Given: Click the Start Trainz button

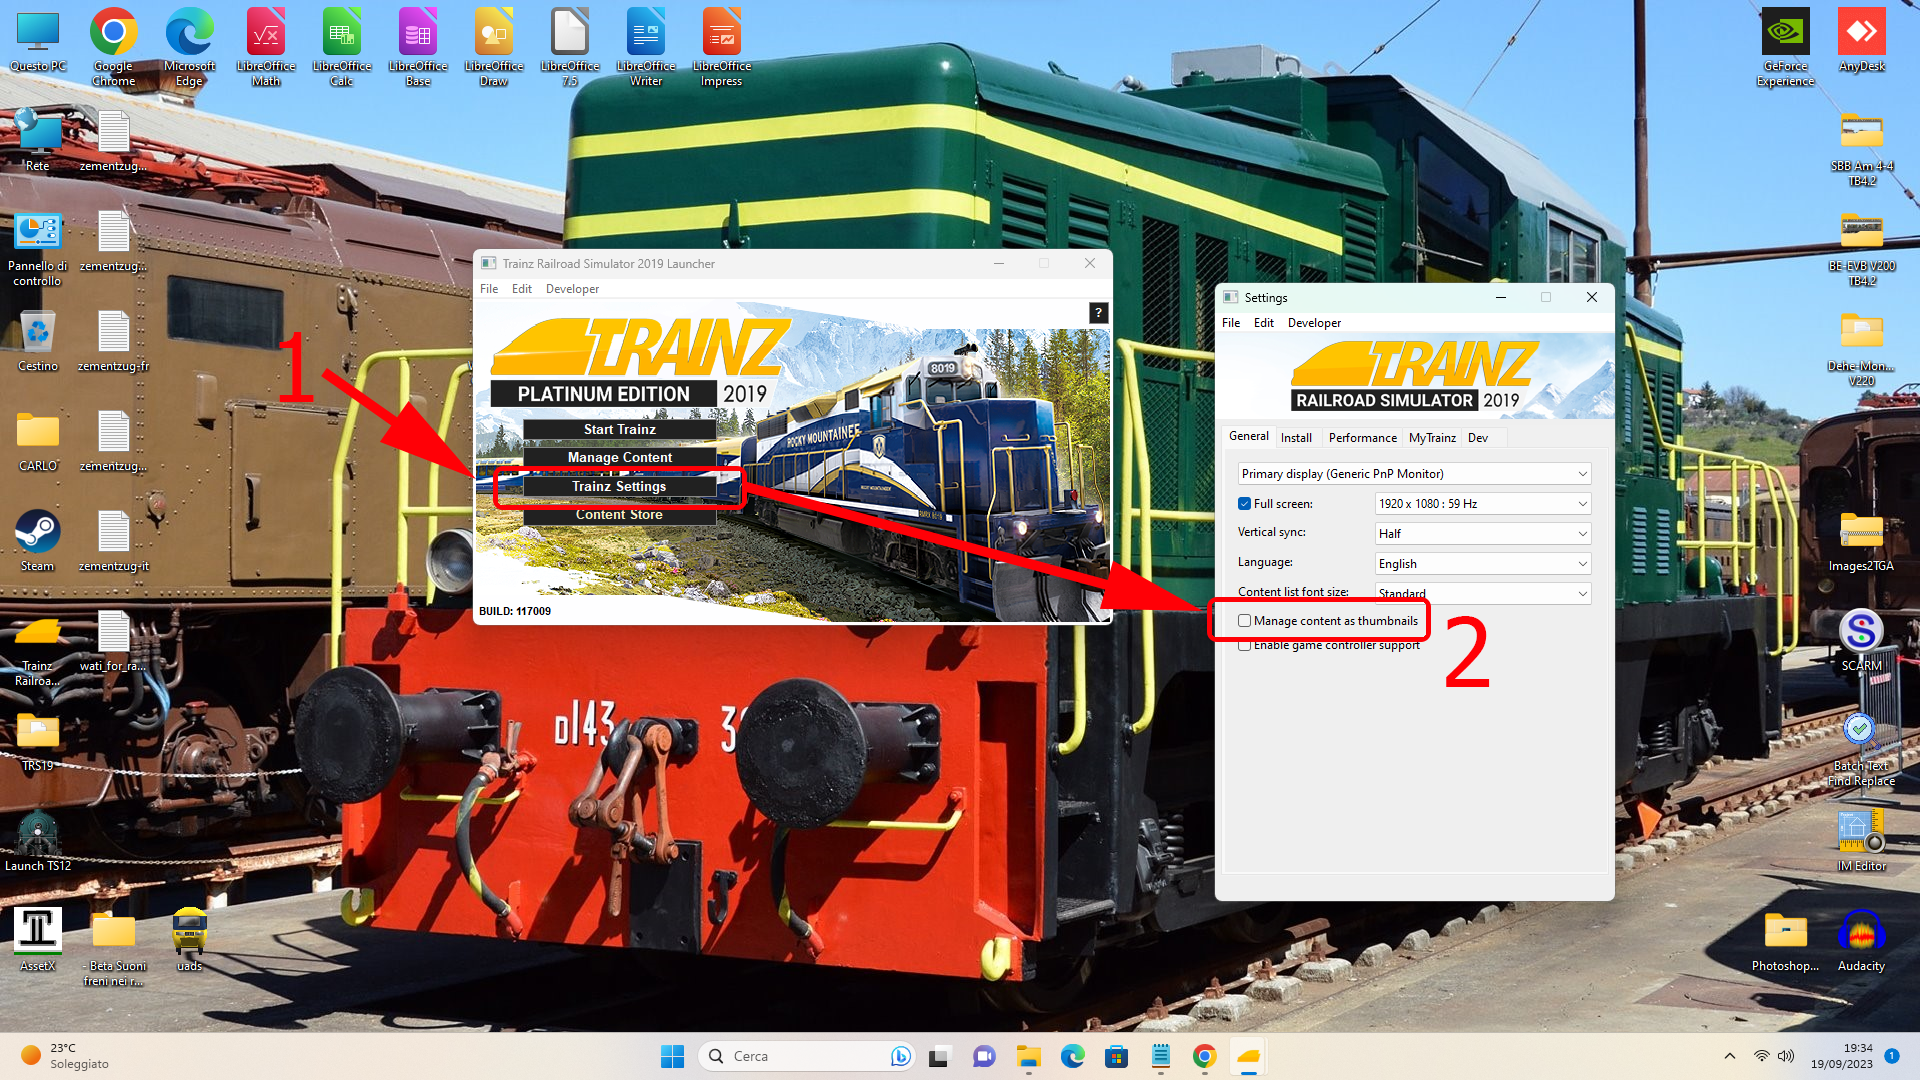Looking at the screenshot, I should pos(619,429).
